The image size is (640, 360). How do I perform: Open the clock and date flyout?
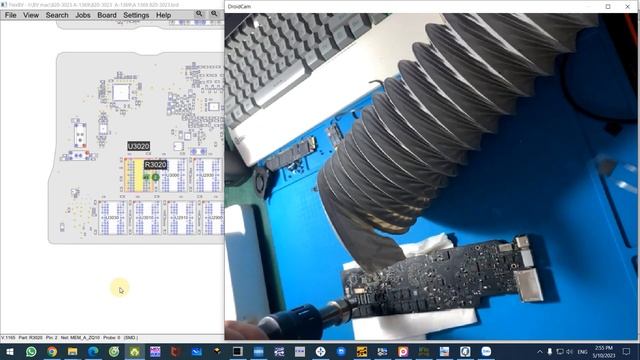[604, 351]
